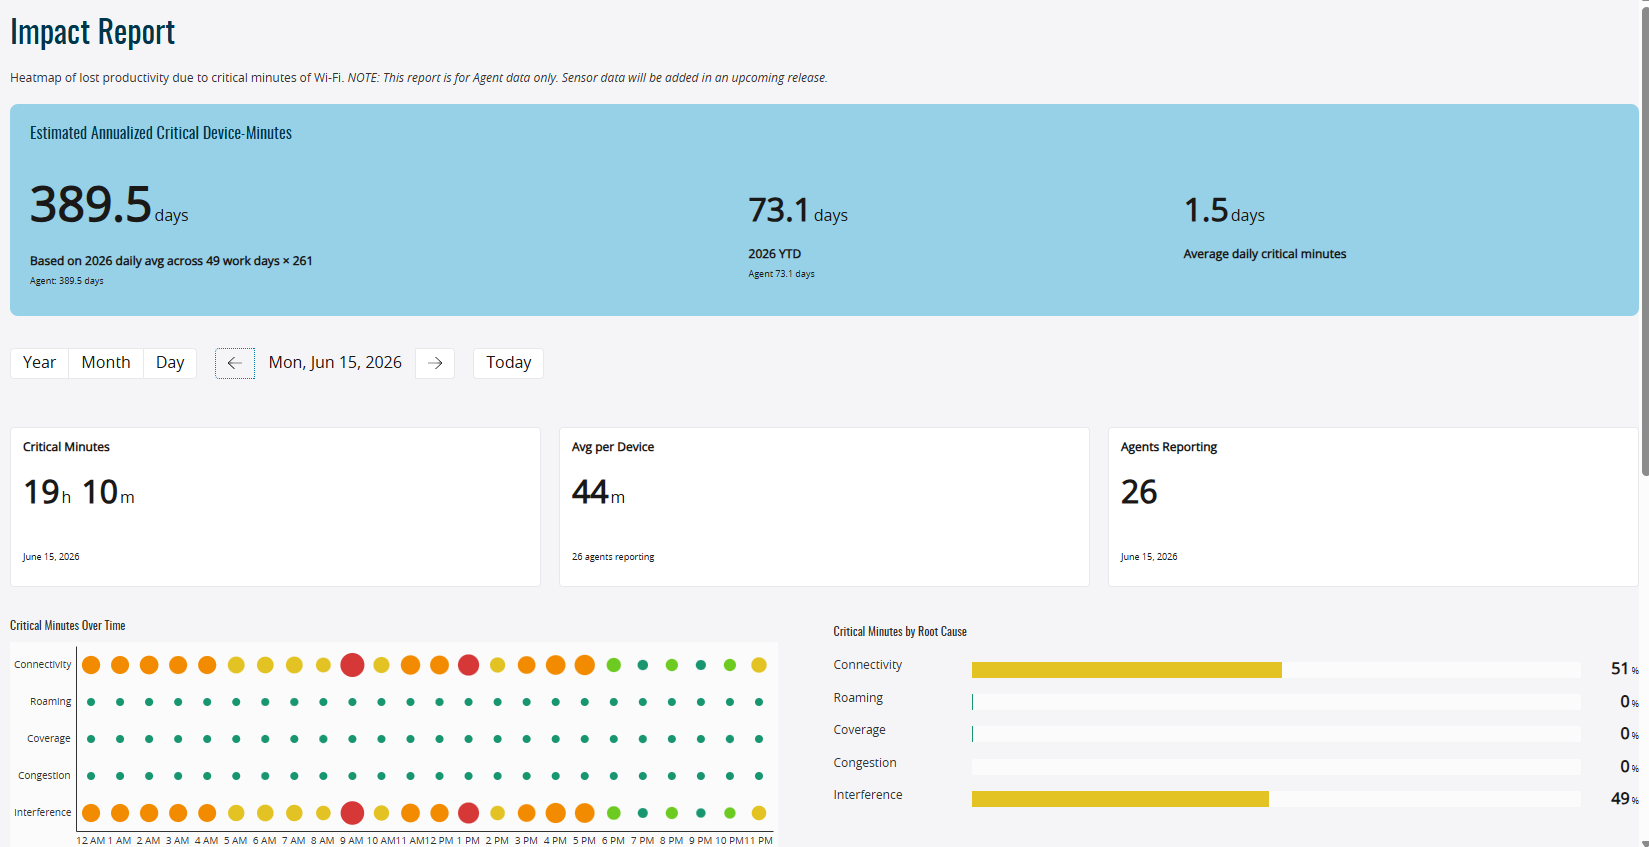This screenshot has width=1649, height=847.
Task: Click the date label Mon, Jun 15, 2026
Action: pos(335,363)
